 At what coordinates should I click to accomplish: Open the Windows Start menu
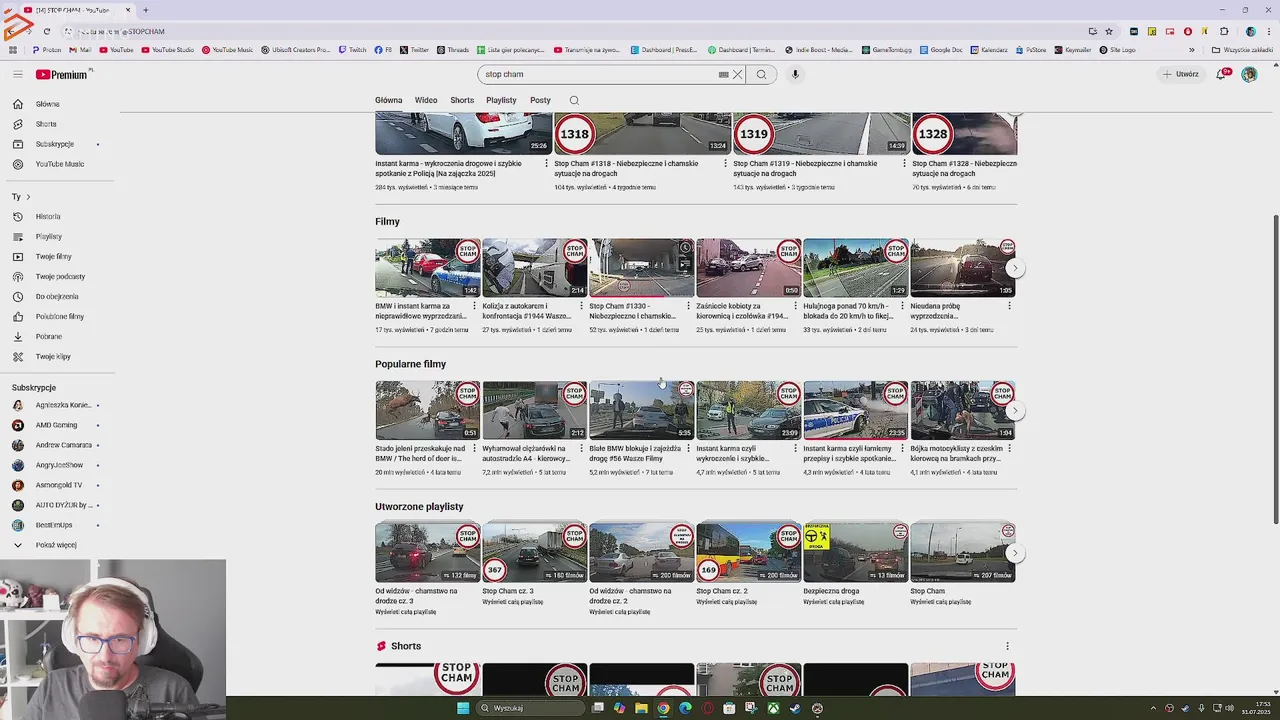pos(463,708)
